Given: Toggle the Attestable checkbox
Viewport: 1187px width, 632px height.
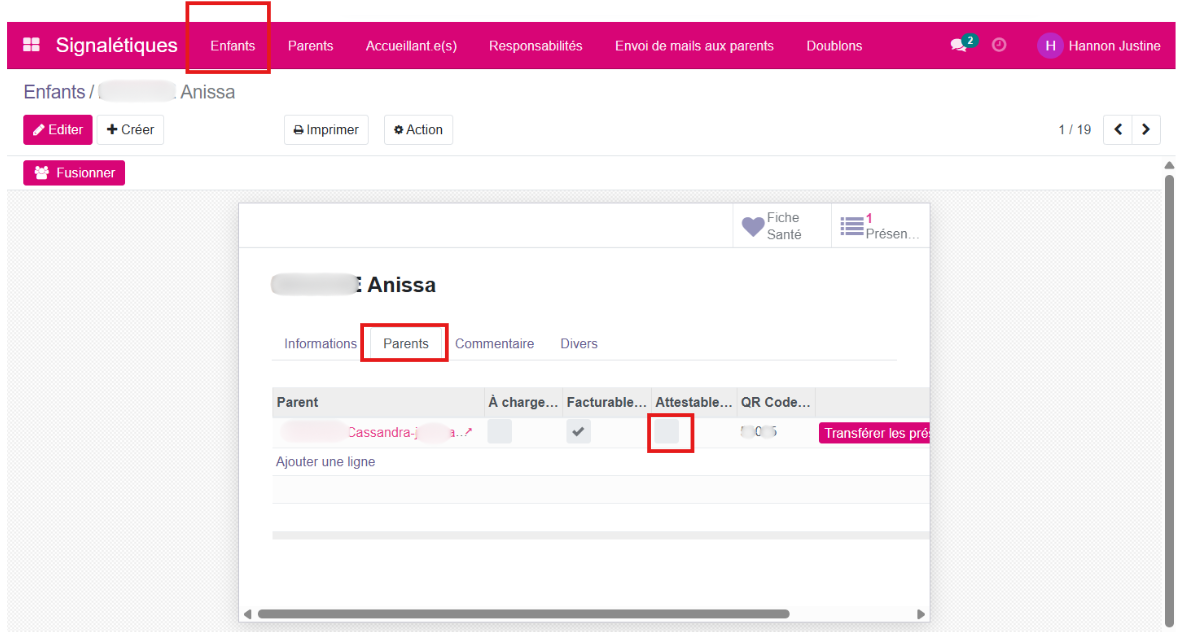Looking at the screenshot, I should tap(667, 432).
